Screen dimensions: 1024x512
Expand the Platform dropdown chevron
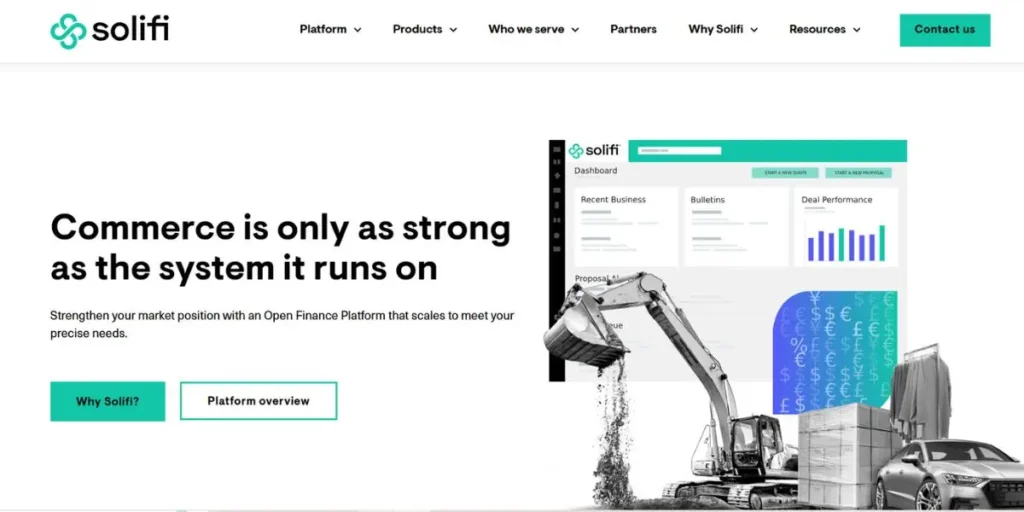(357, 30)
